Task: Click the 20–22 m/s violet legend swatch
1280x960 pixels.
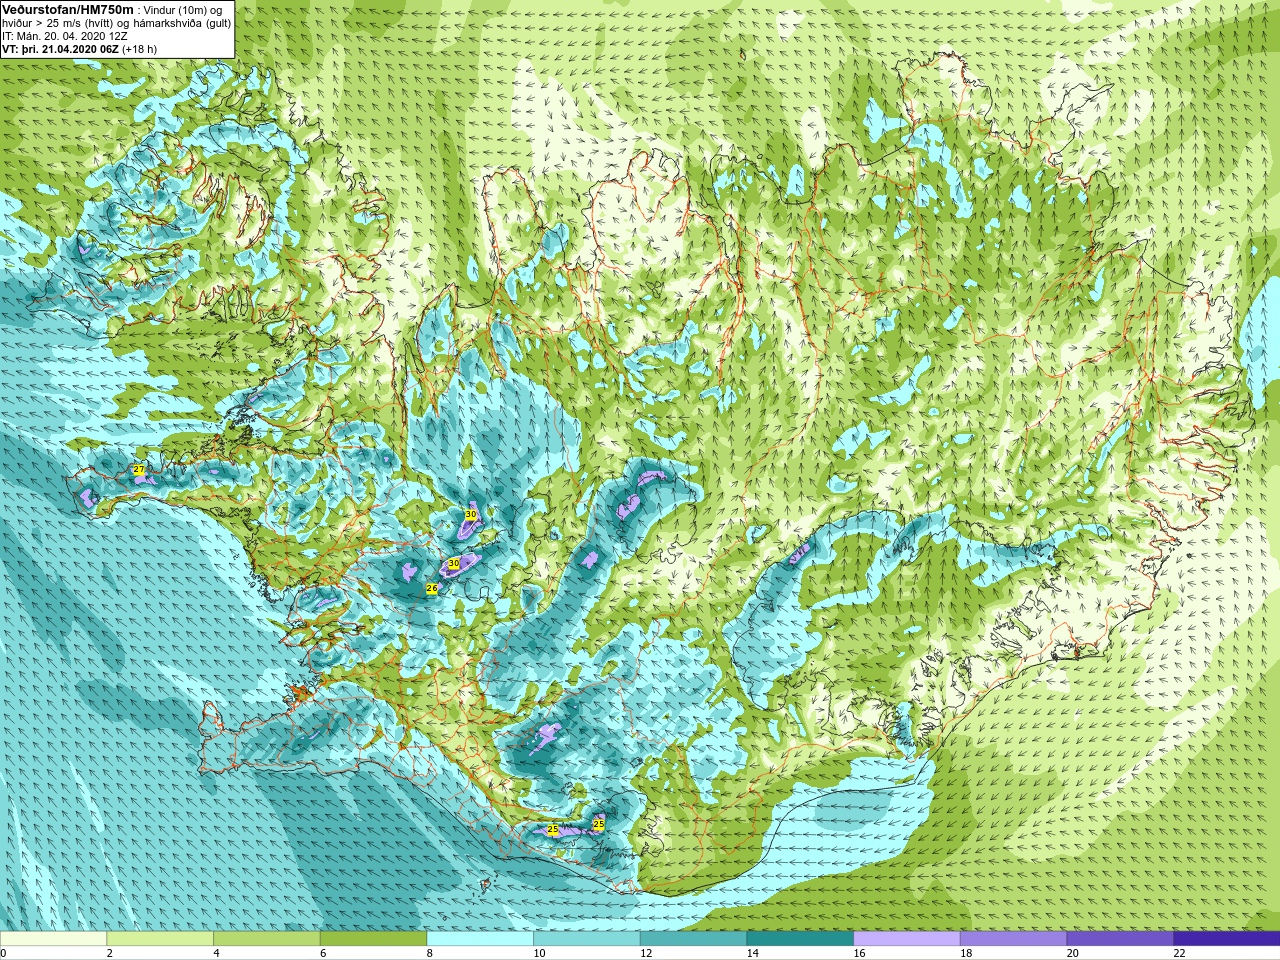Action: point(1120,939)
